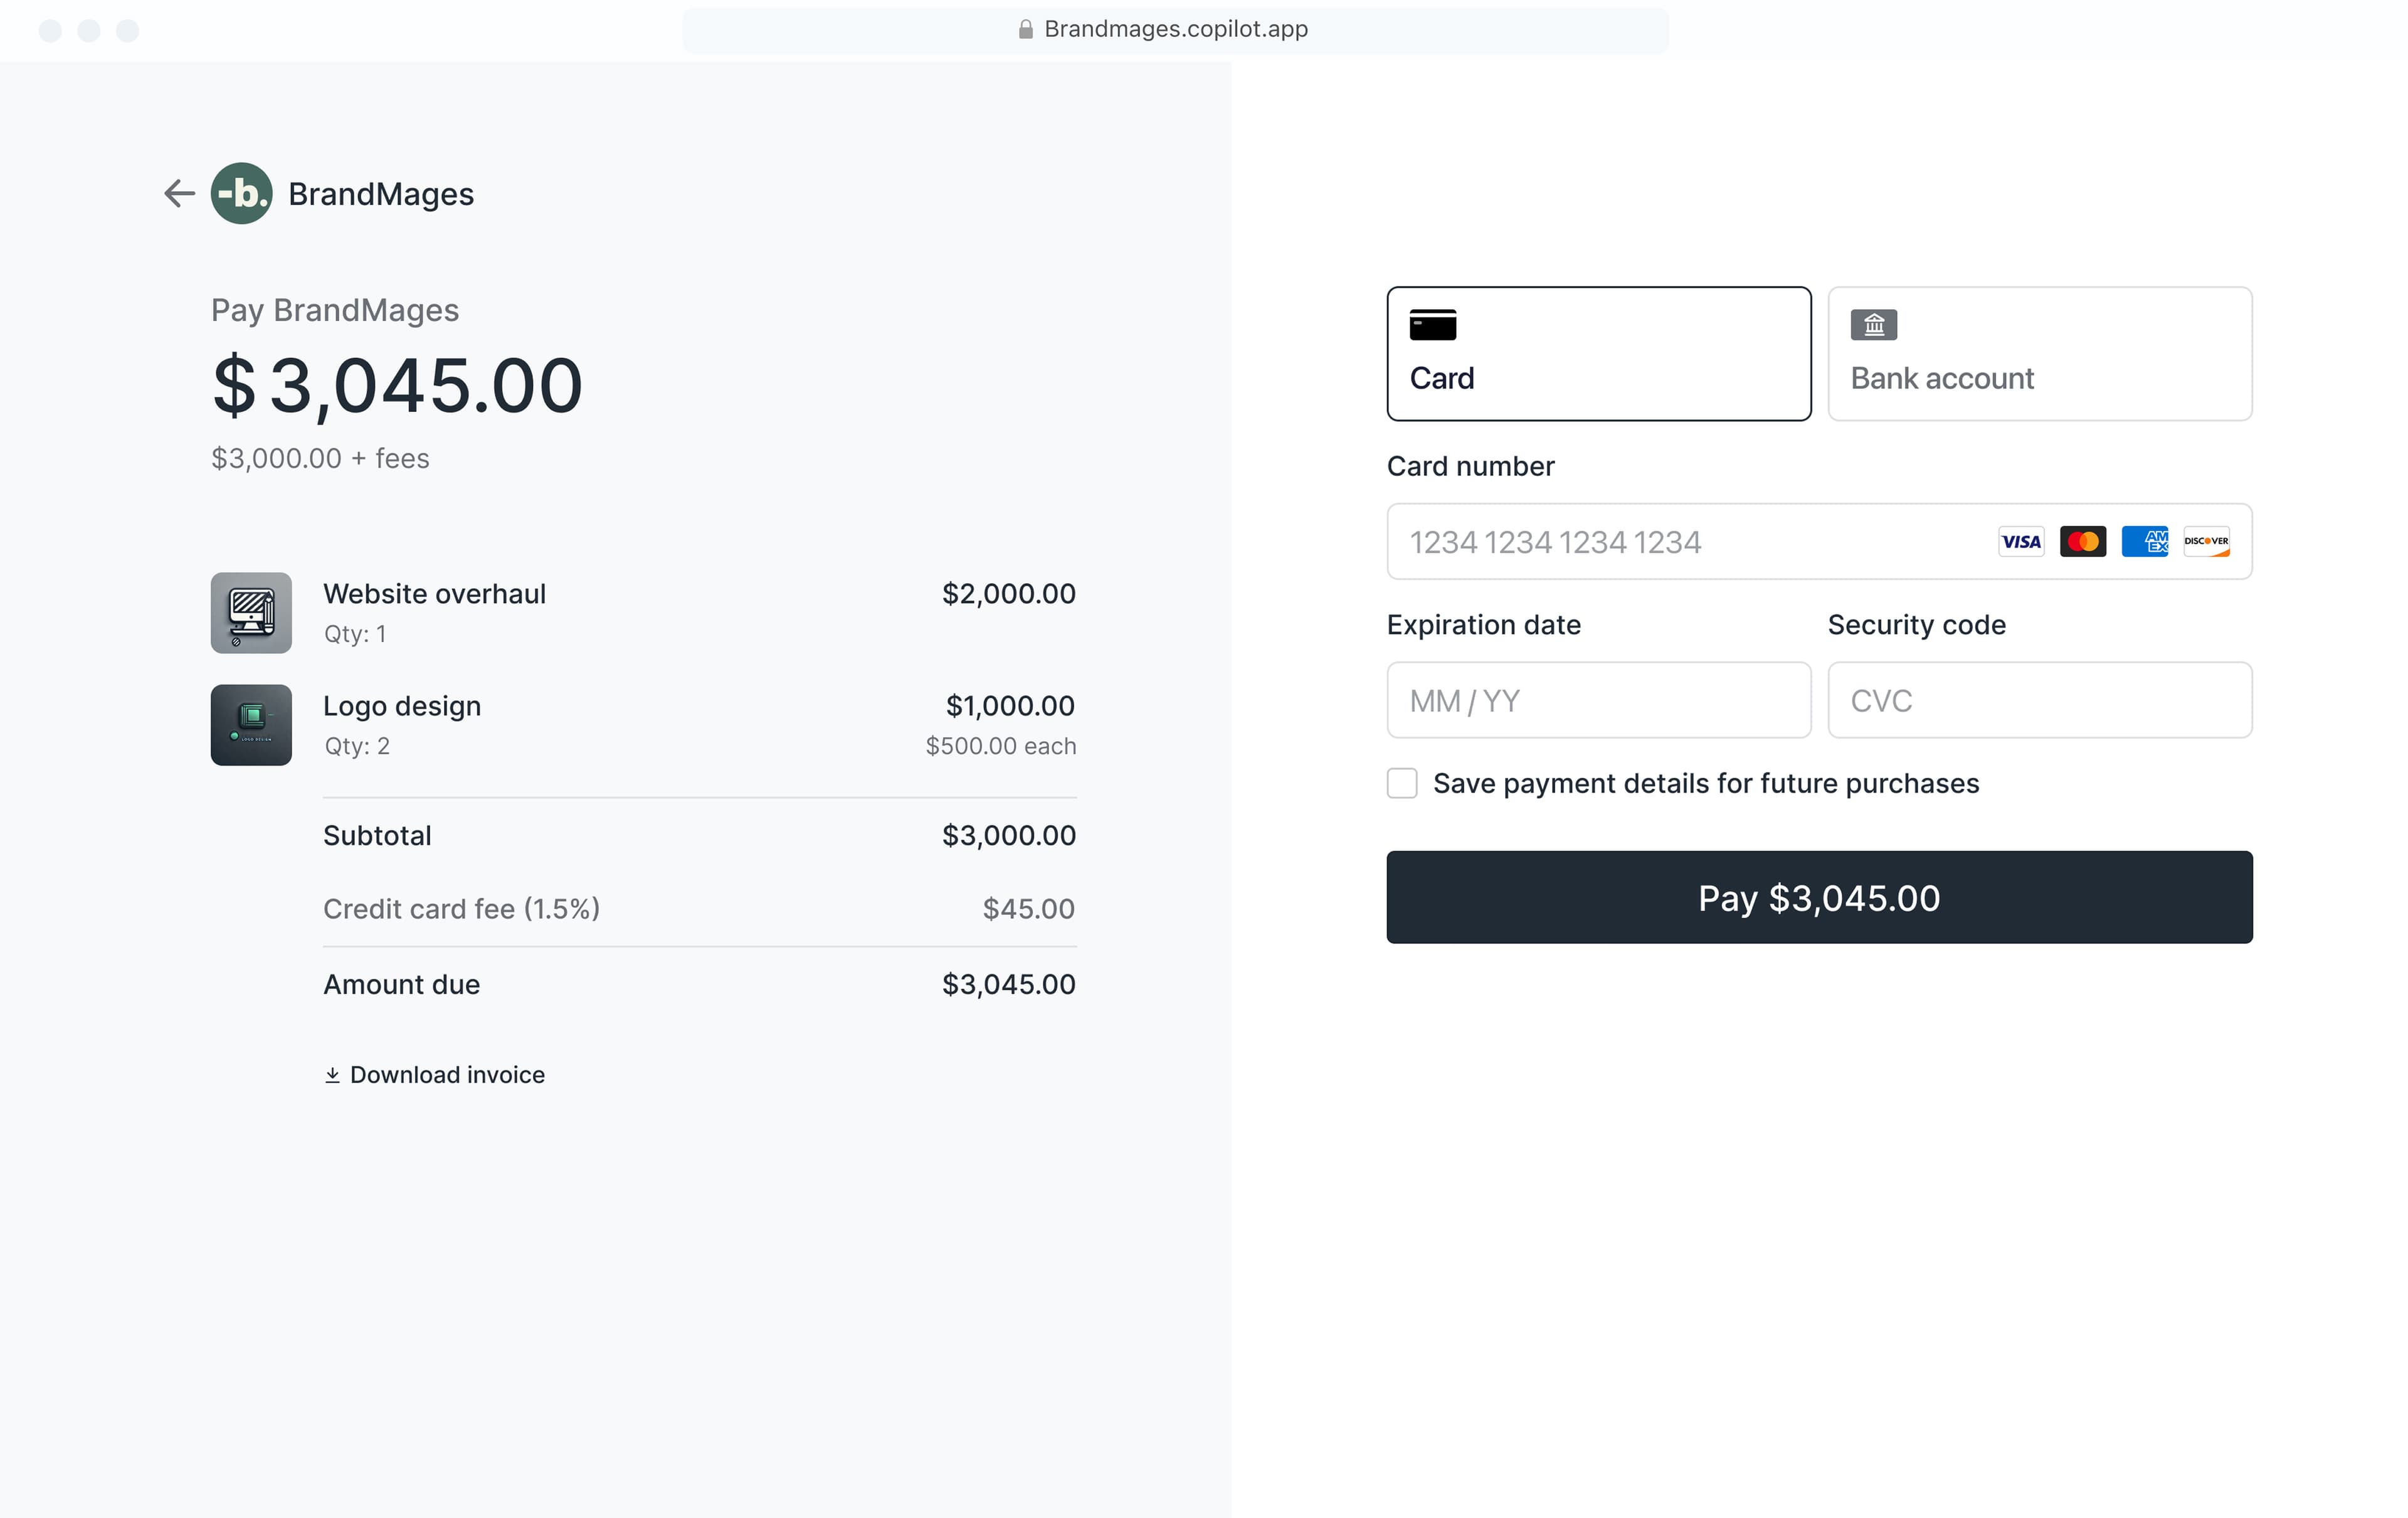Click the MM / YY expiration field
The width and height of the screenshot is (2408, 1518).
click(1598, 701)
